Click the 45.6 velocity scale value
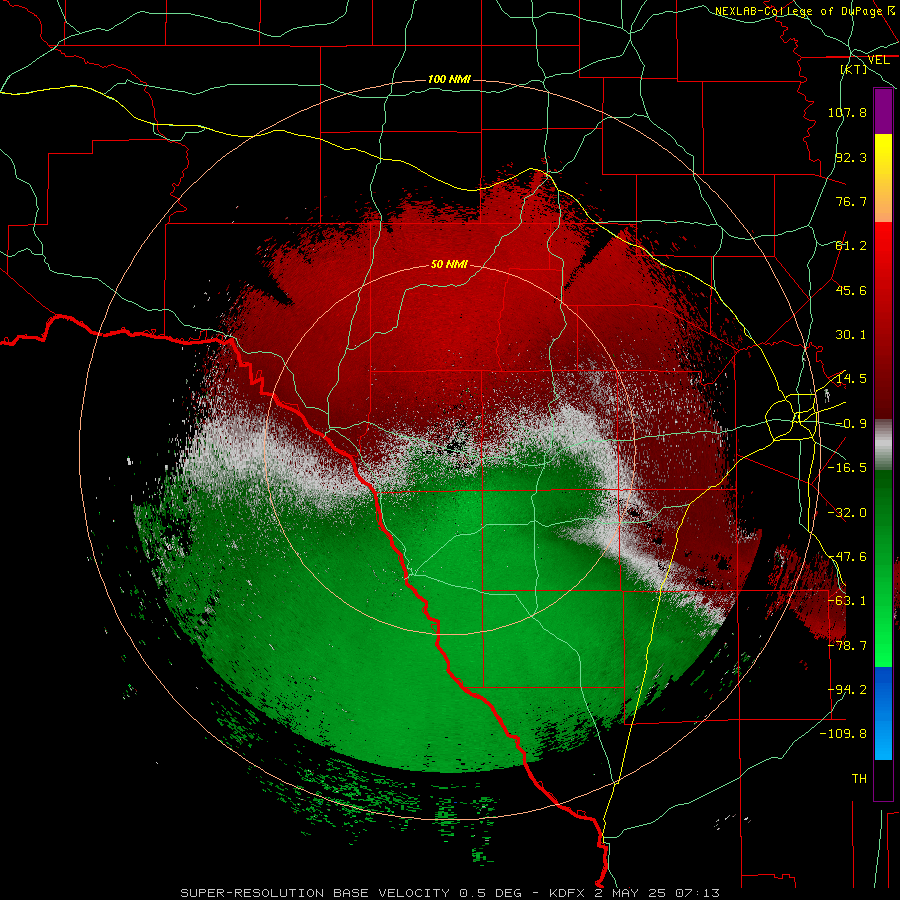This screenshot has height=900, width=900. coord(851,290)
